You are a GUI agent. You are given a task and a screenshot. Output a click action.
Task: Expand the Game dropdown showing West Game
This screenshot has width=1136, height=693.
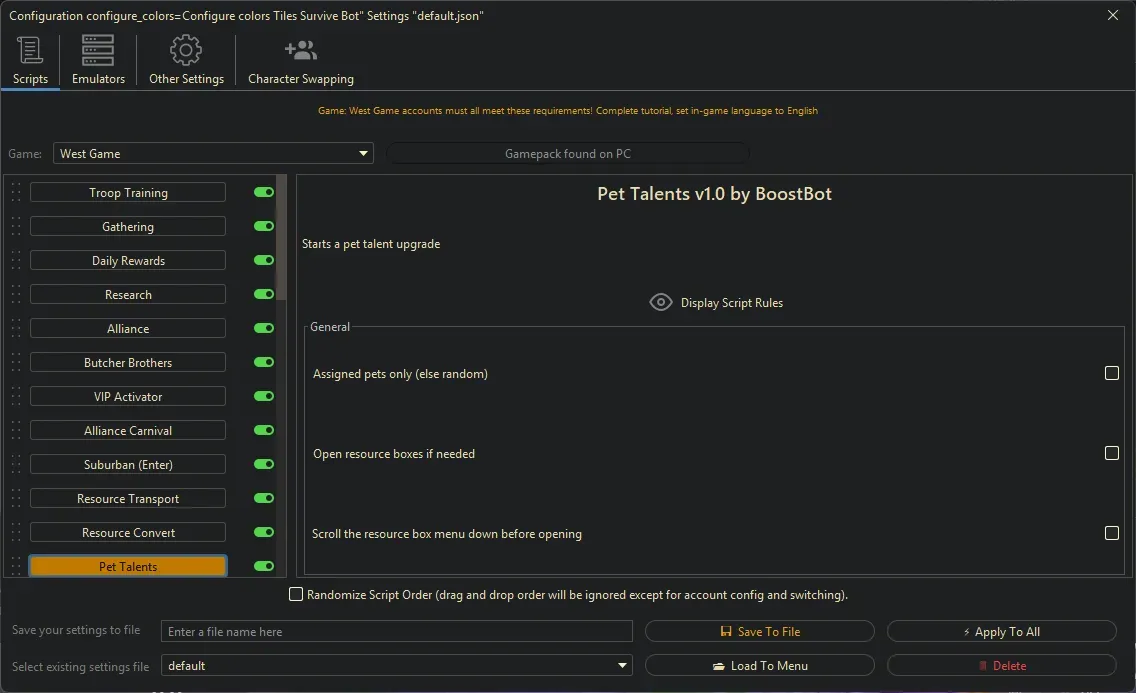(x=213, y=154)
